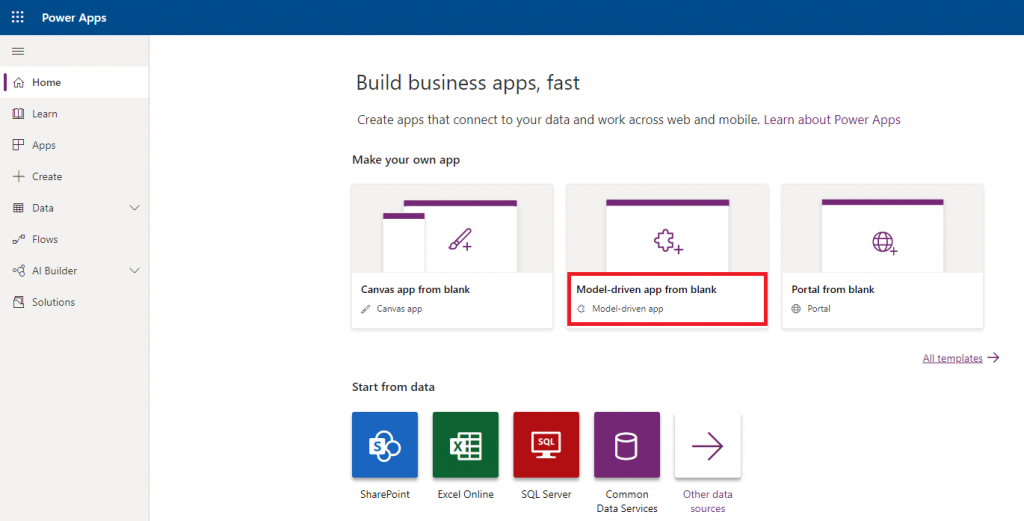
Task: Select Canvas app from blank title
Action: pos(415,289)
